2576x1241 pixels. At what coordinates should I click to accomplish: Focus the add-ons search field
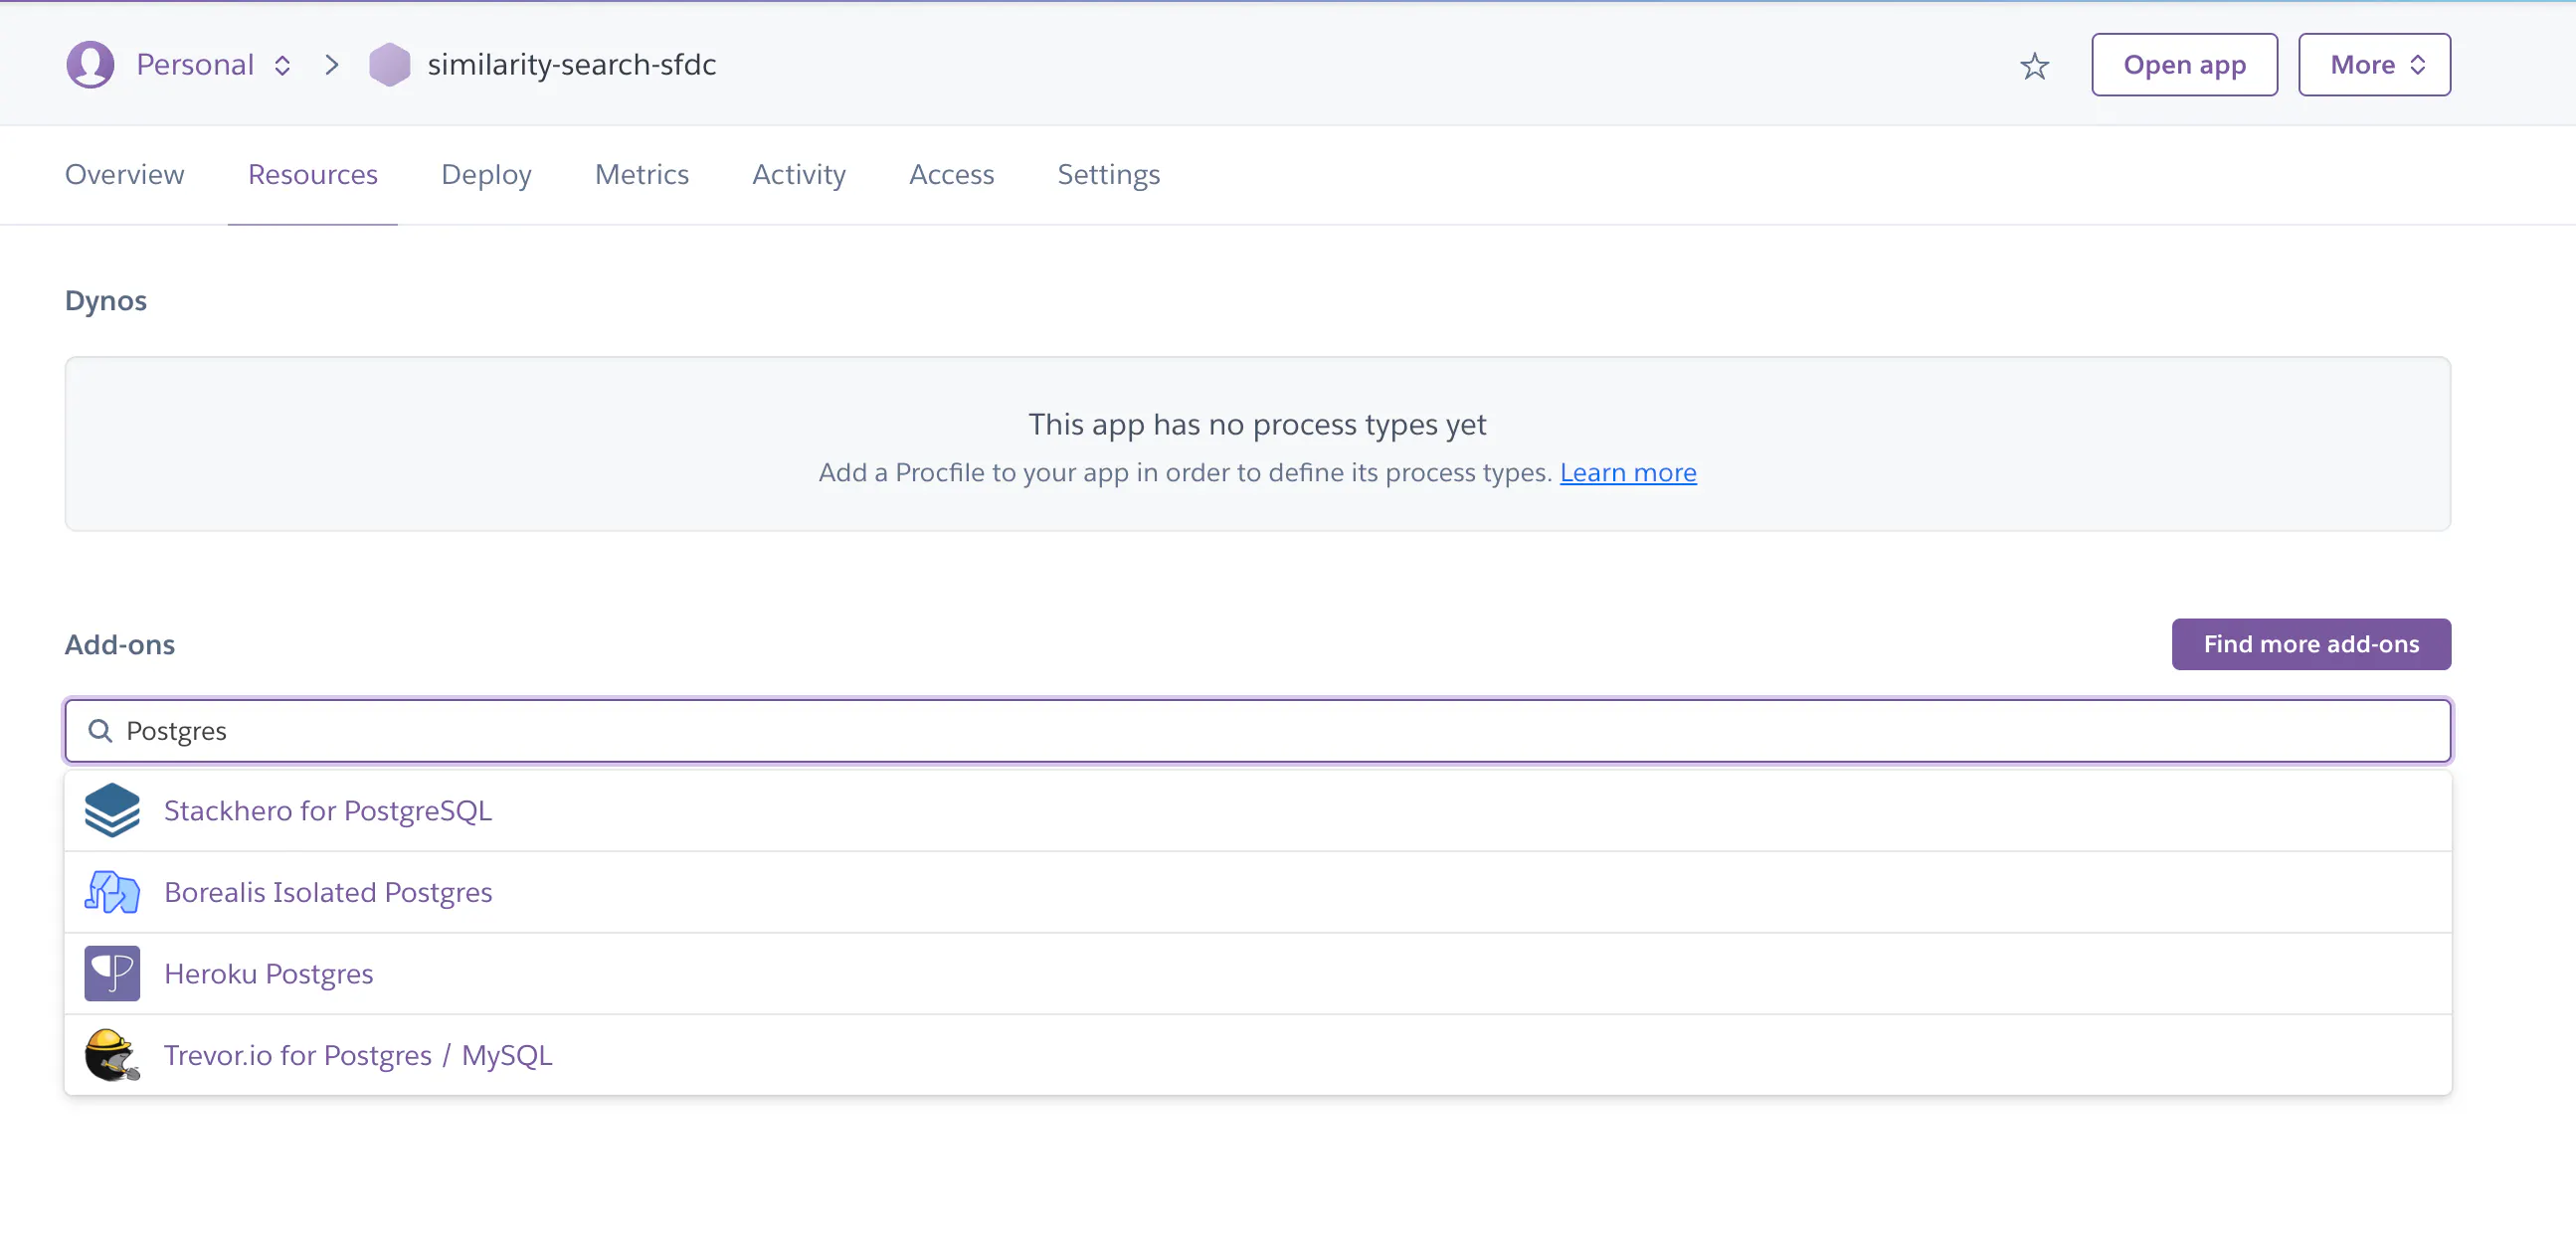1256,731
